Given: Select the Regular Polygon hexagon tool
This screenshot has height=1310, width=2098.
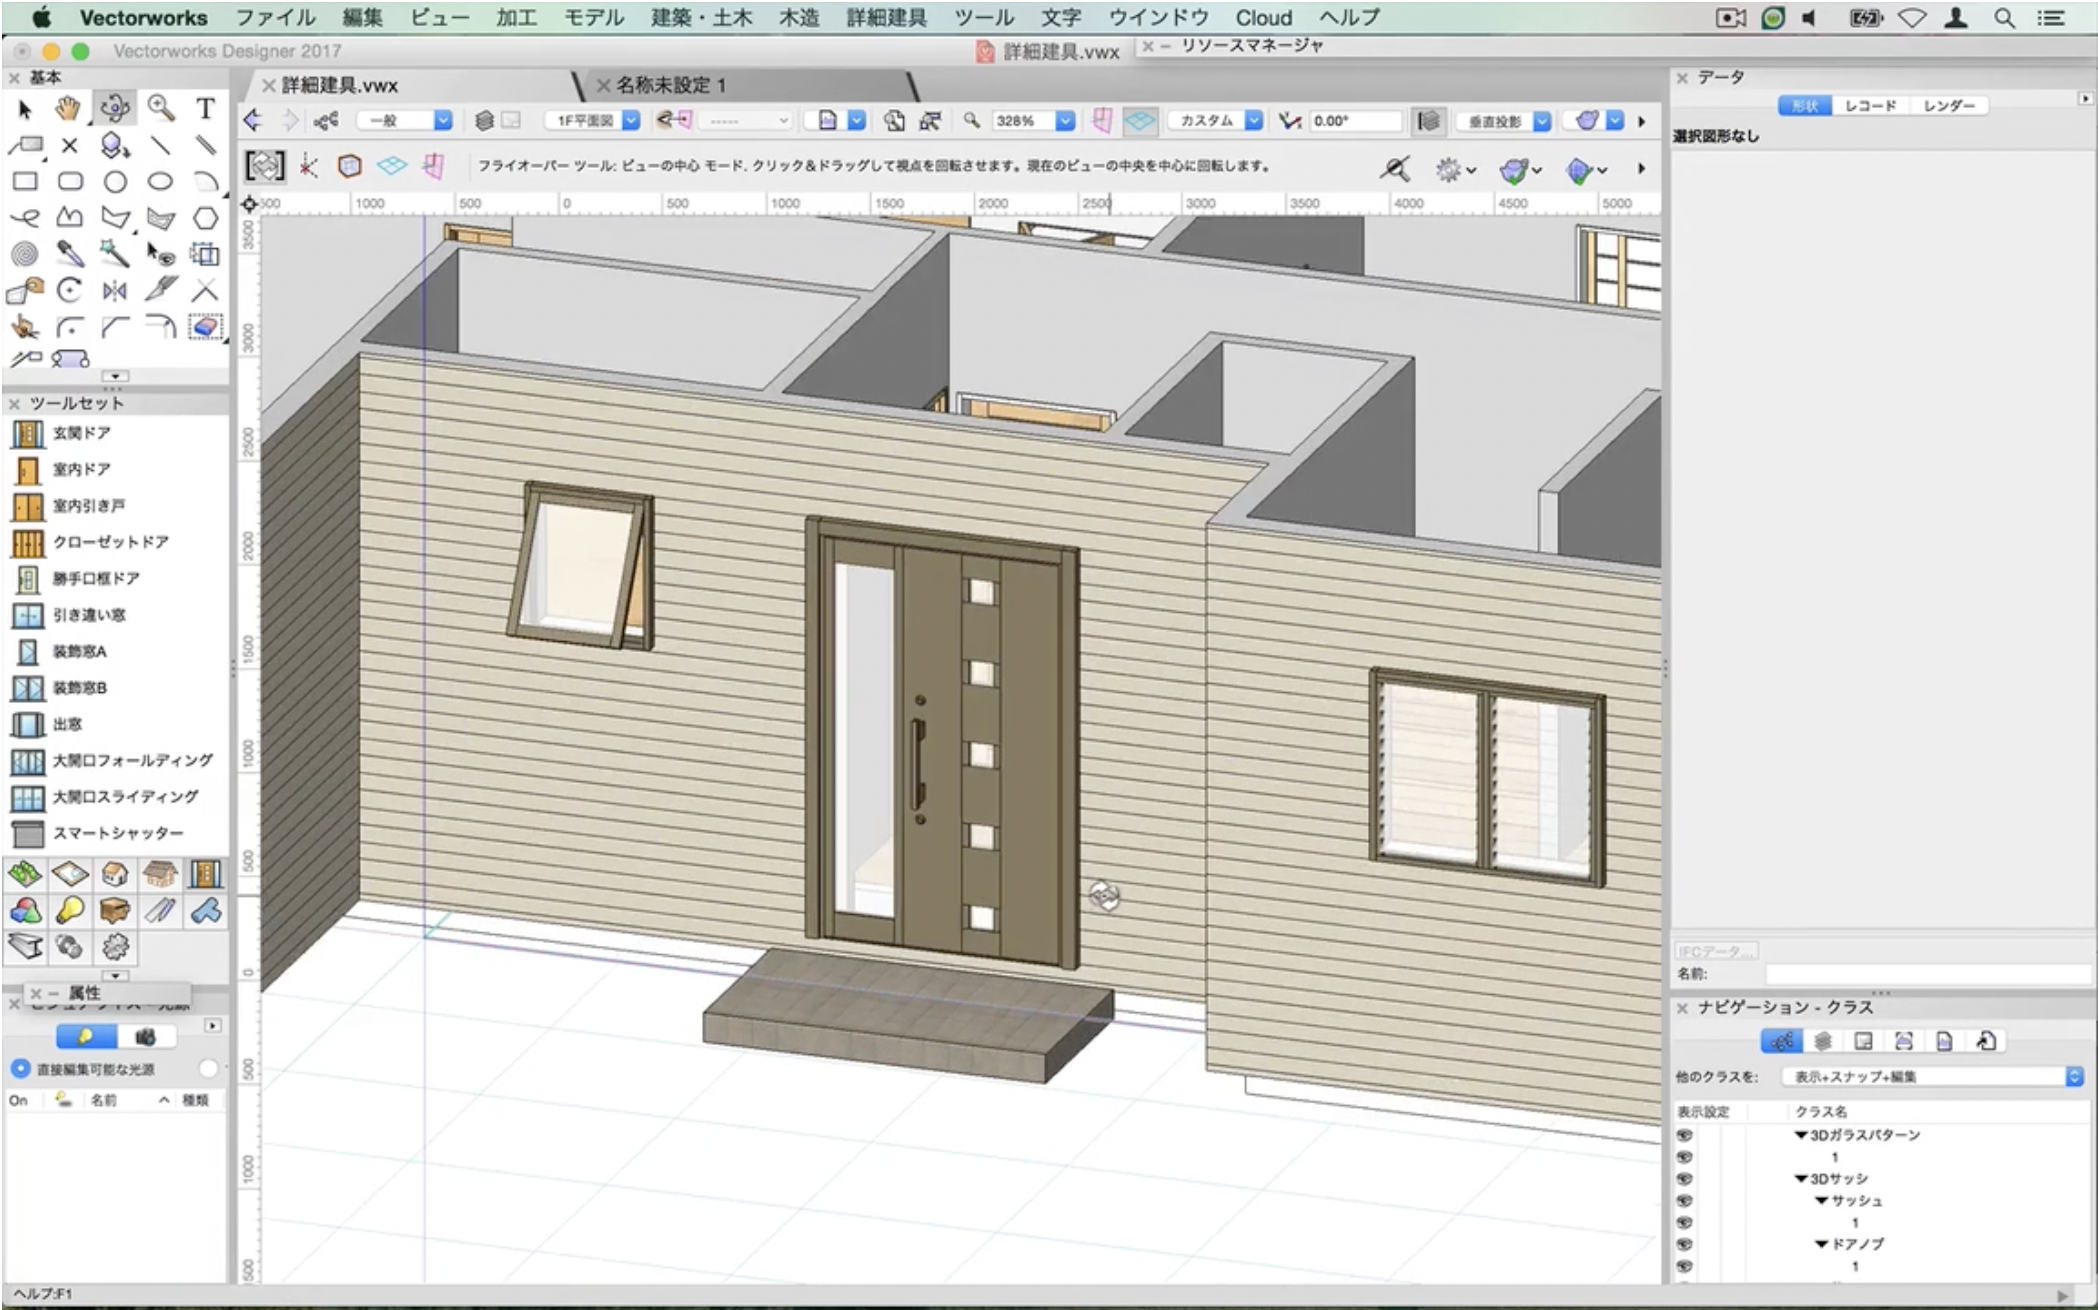Looking at the screenshot, I should (205, 218).
